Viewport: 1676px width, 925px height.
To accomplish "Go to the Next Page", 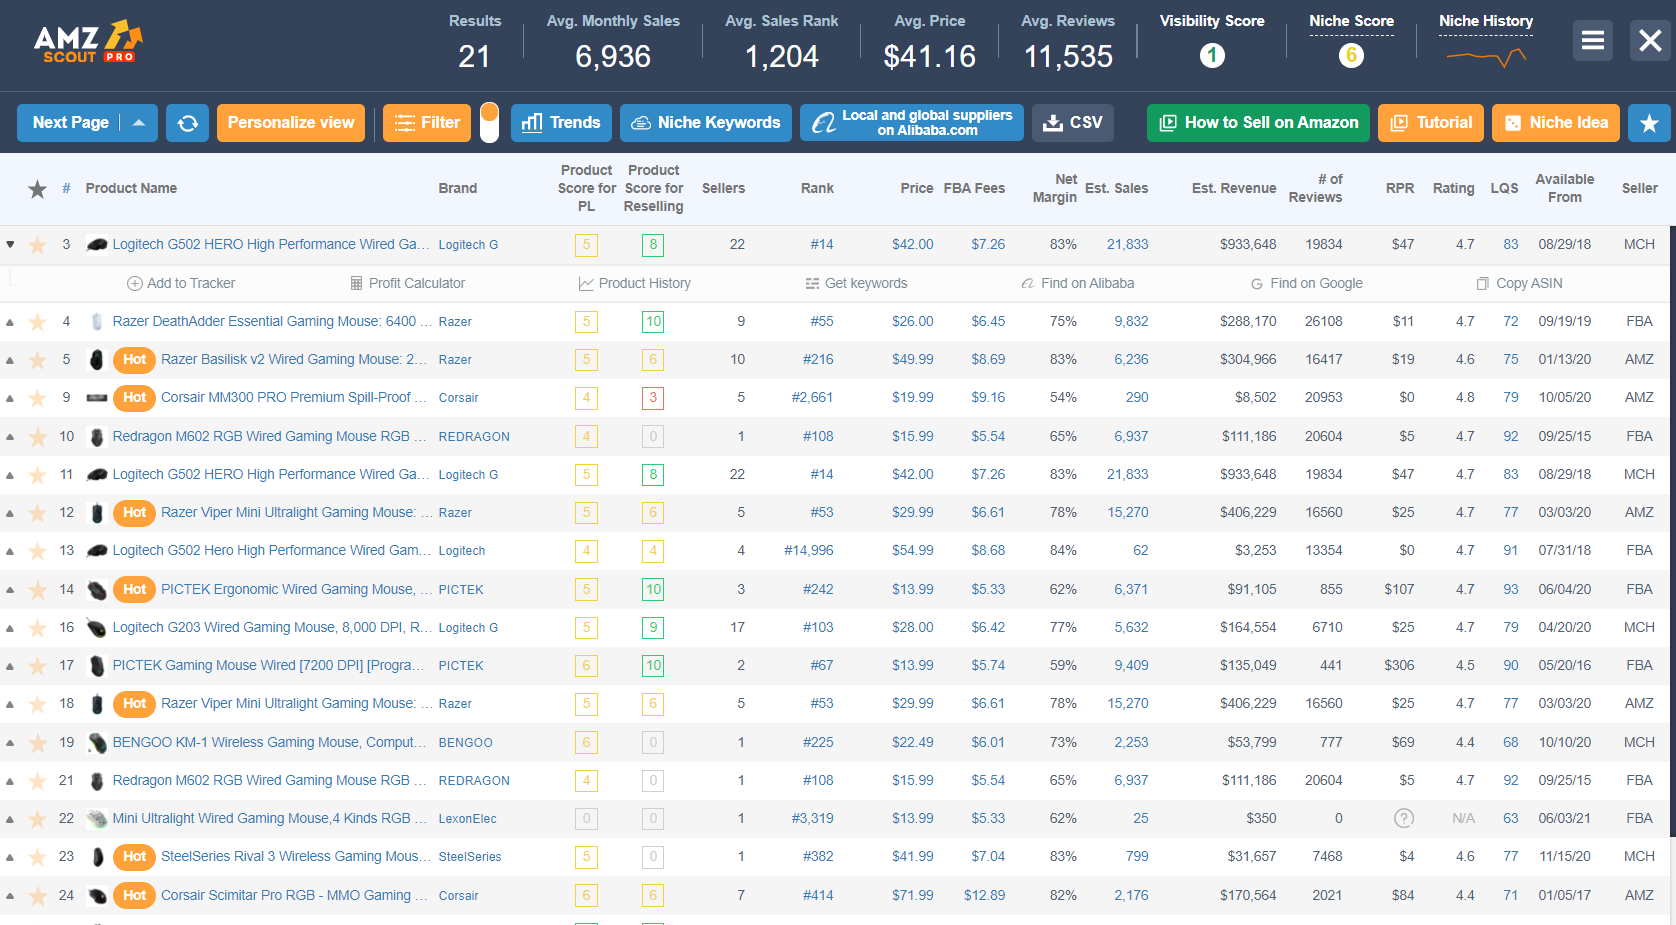I will click(70, 123).
